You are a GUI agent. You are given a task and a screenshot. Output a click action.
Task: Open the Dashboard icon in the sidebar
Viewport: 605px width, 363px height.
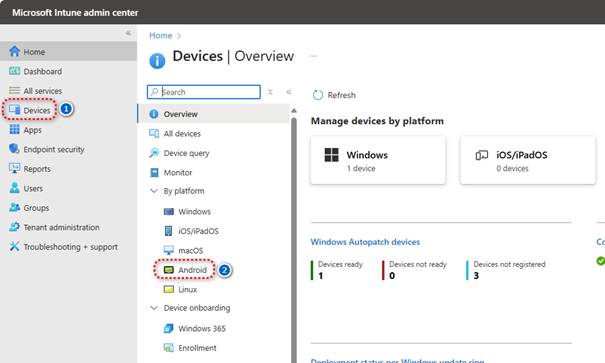click(x=14, y=71)
